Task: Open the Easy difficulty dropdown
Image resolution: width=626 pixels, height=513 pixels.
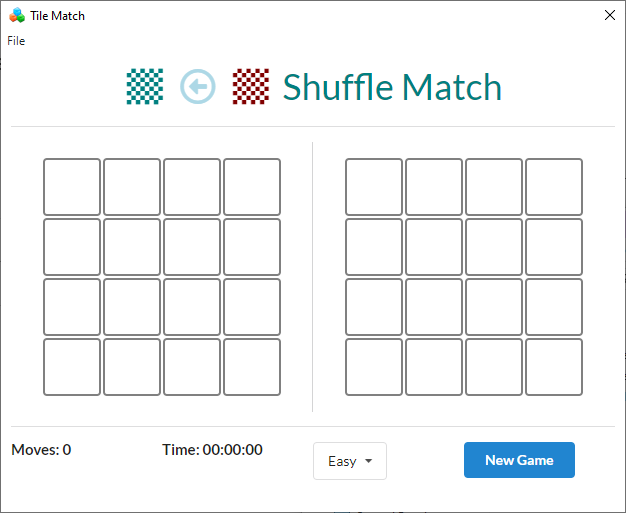Action: 349,461
